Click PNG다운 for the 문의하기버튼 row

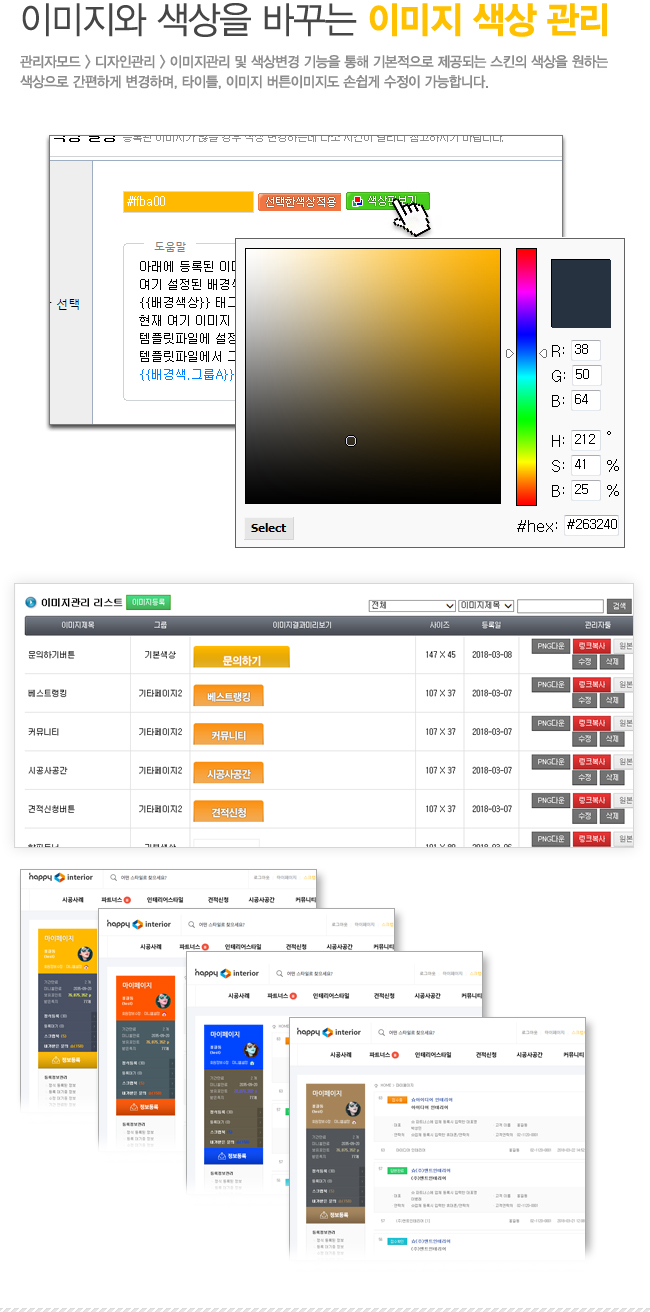click(551, 646)
